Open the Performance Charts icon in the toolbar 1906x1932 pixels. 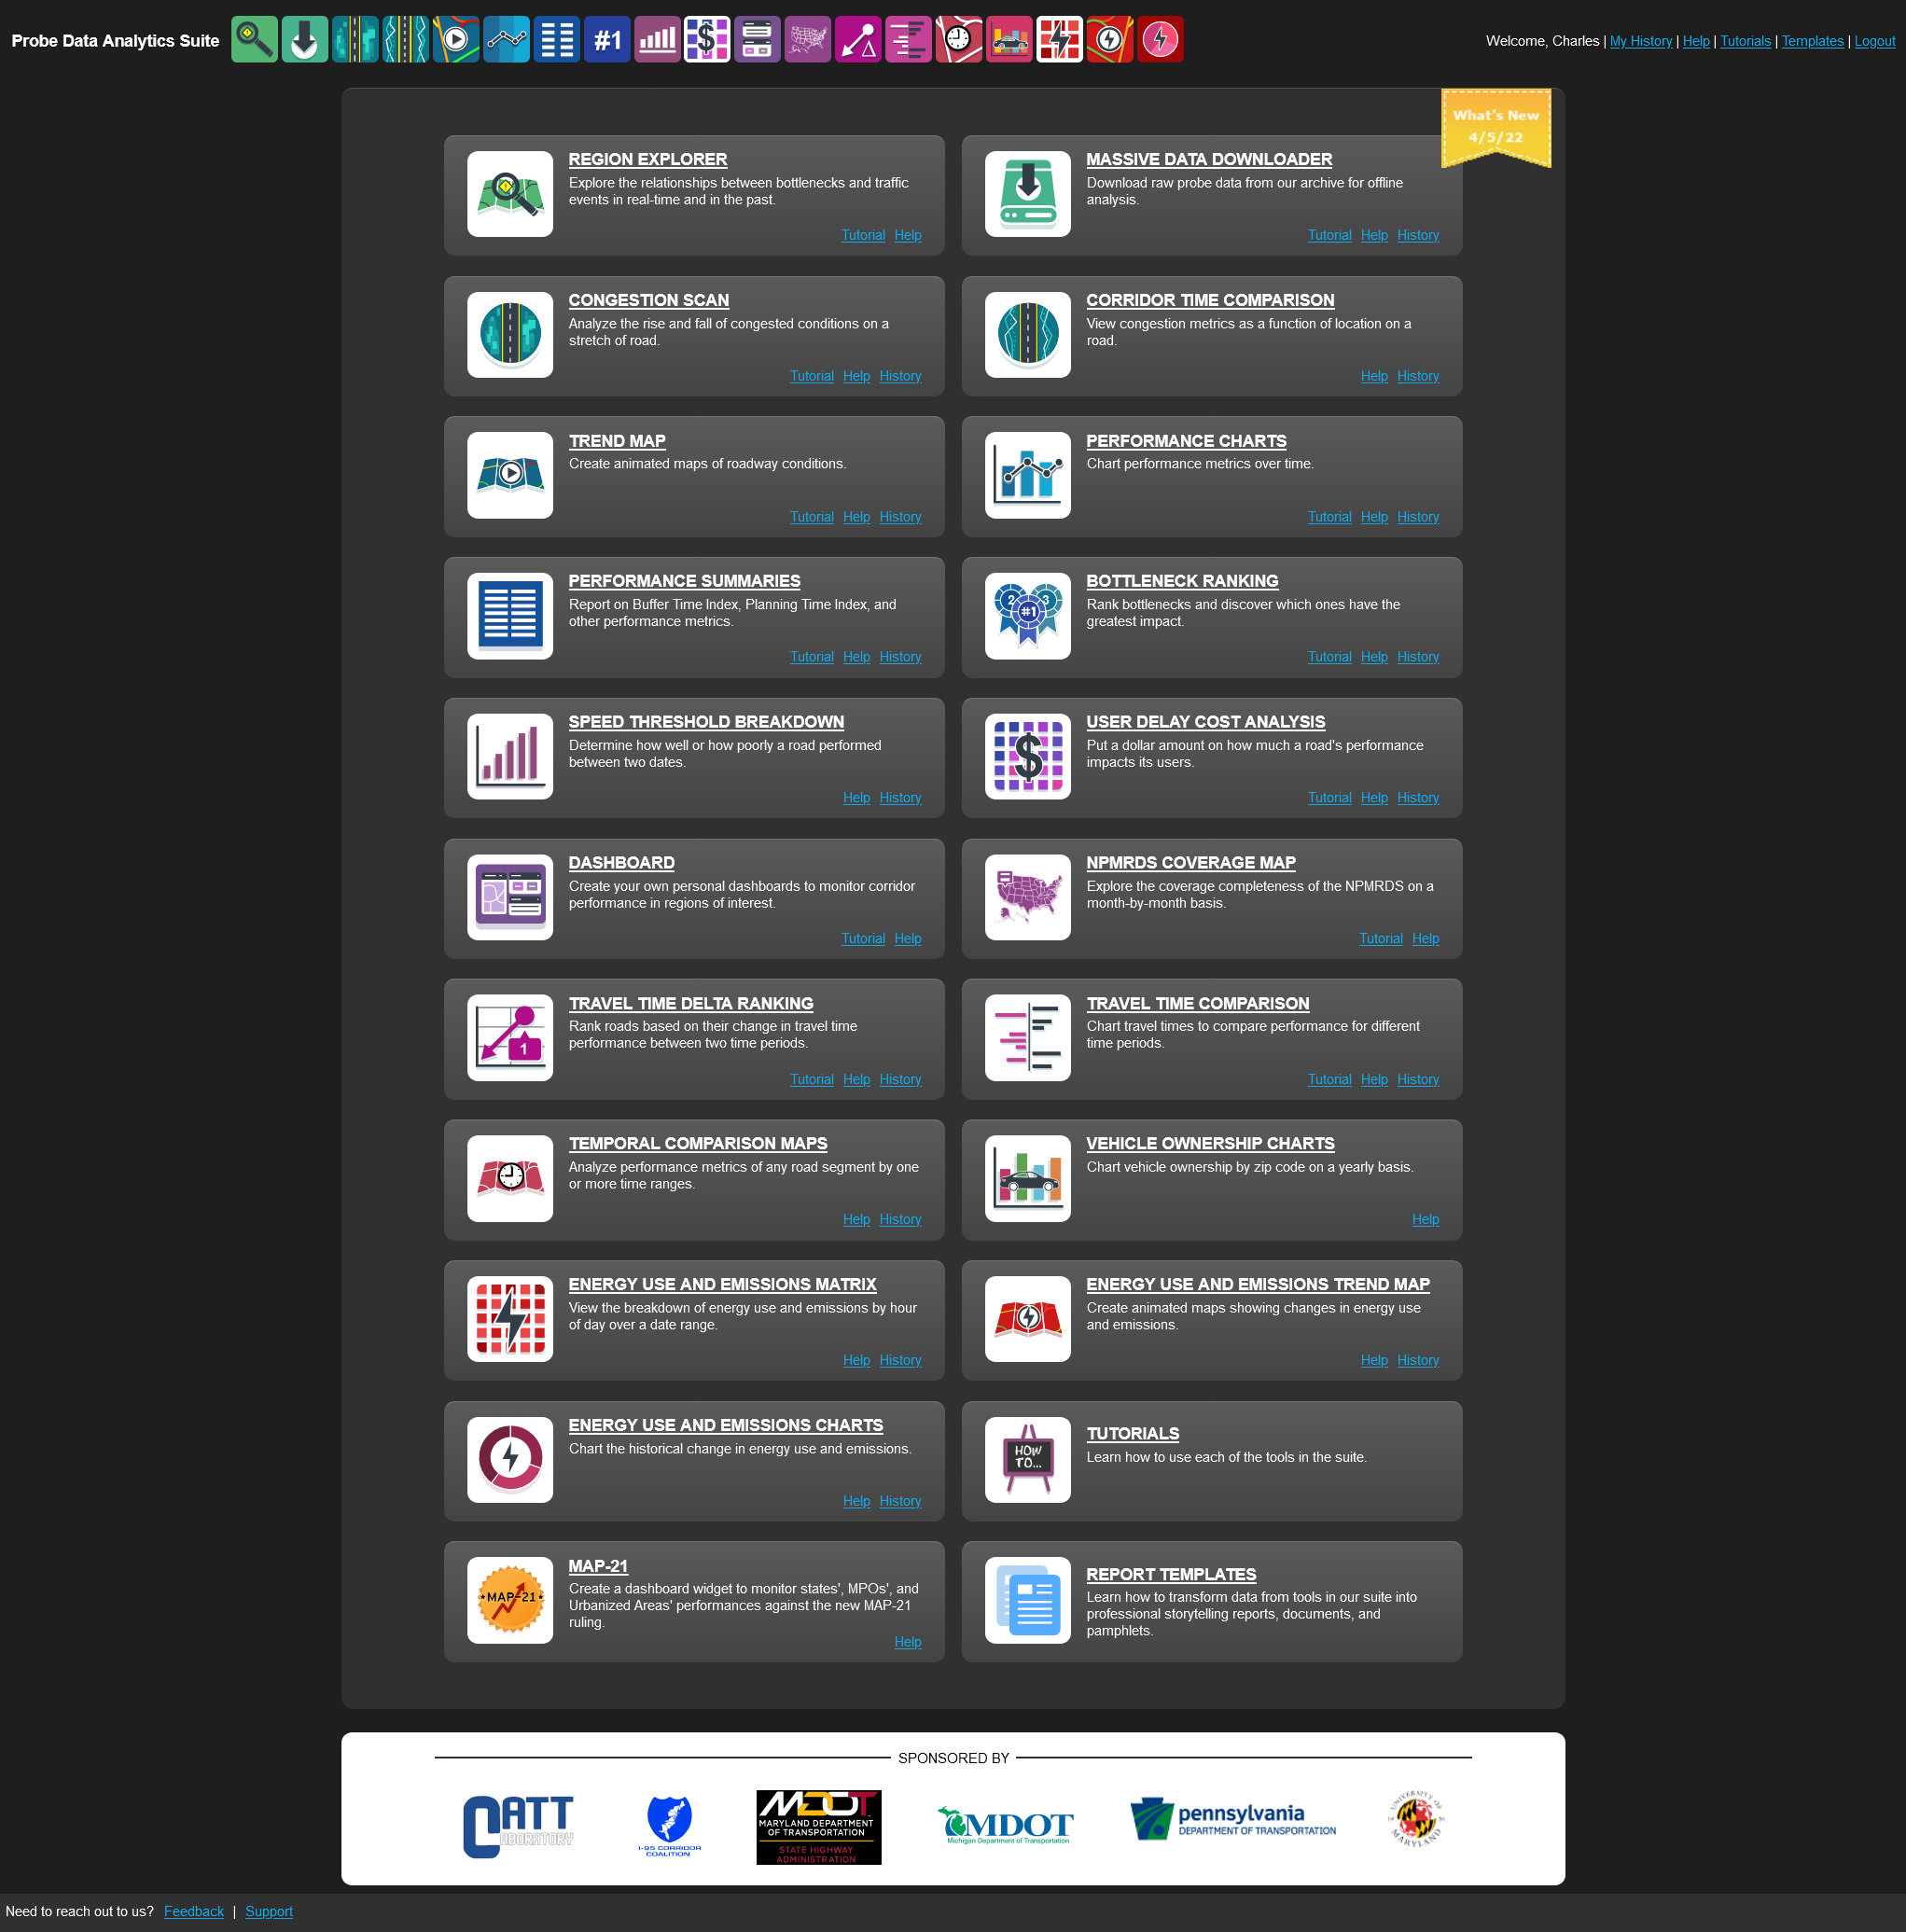pos(507,39)
